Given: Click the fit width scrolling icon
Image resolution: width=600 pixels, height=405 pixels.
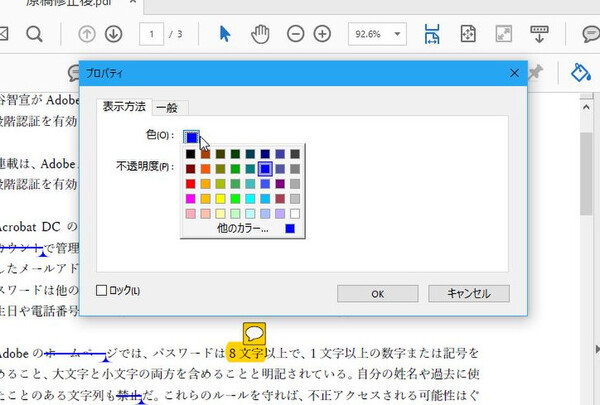Looking at the screenshot, I should pyautogui.click(x=432, y=34).
